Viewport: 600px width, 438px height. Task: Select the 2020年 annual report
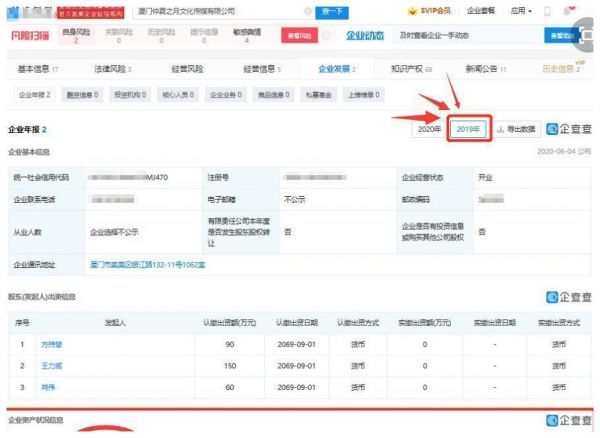pyautogui.click(x=428, y=130)
